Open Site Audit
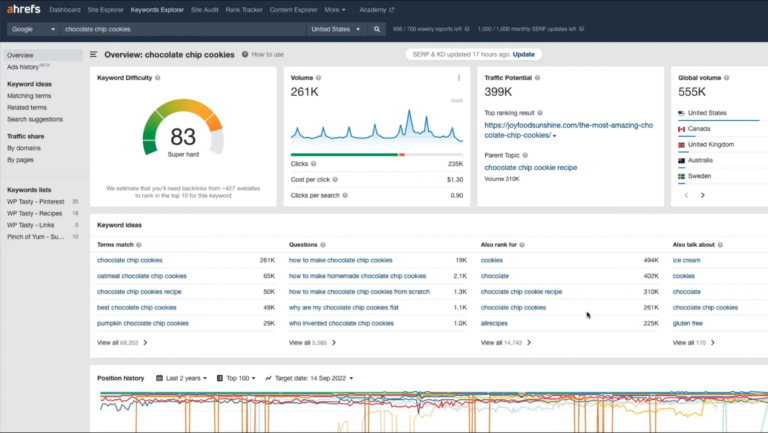Image resolution: width=768 pixels, height=433 pixels. click(204, 10)
